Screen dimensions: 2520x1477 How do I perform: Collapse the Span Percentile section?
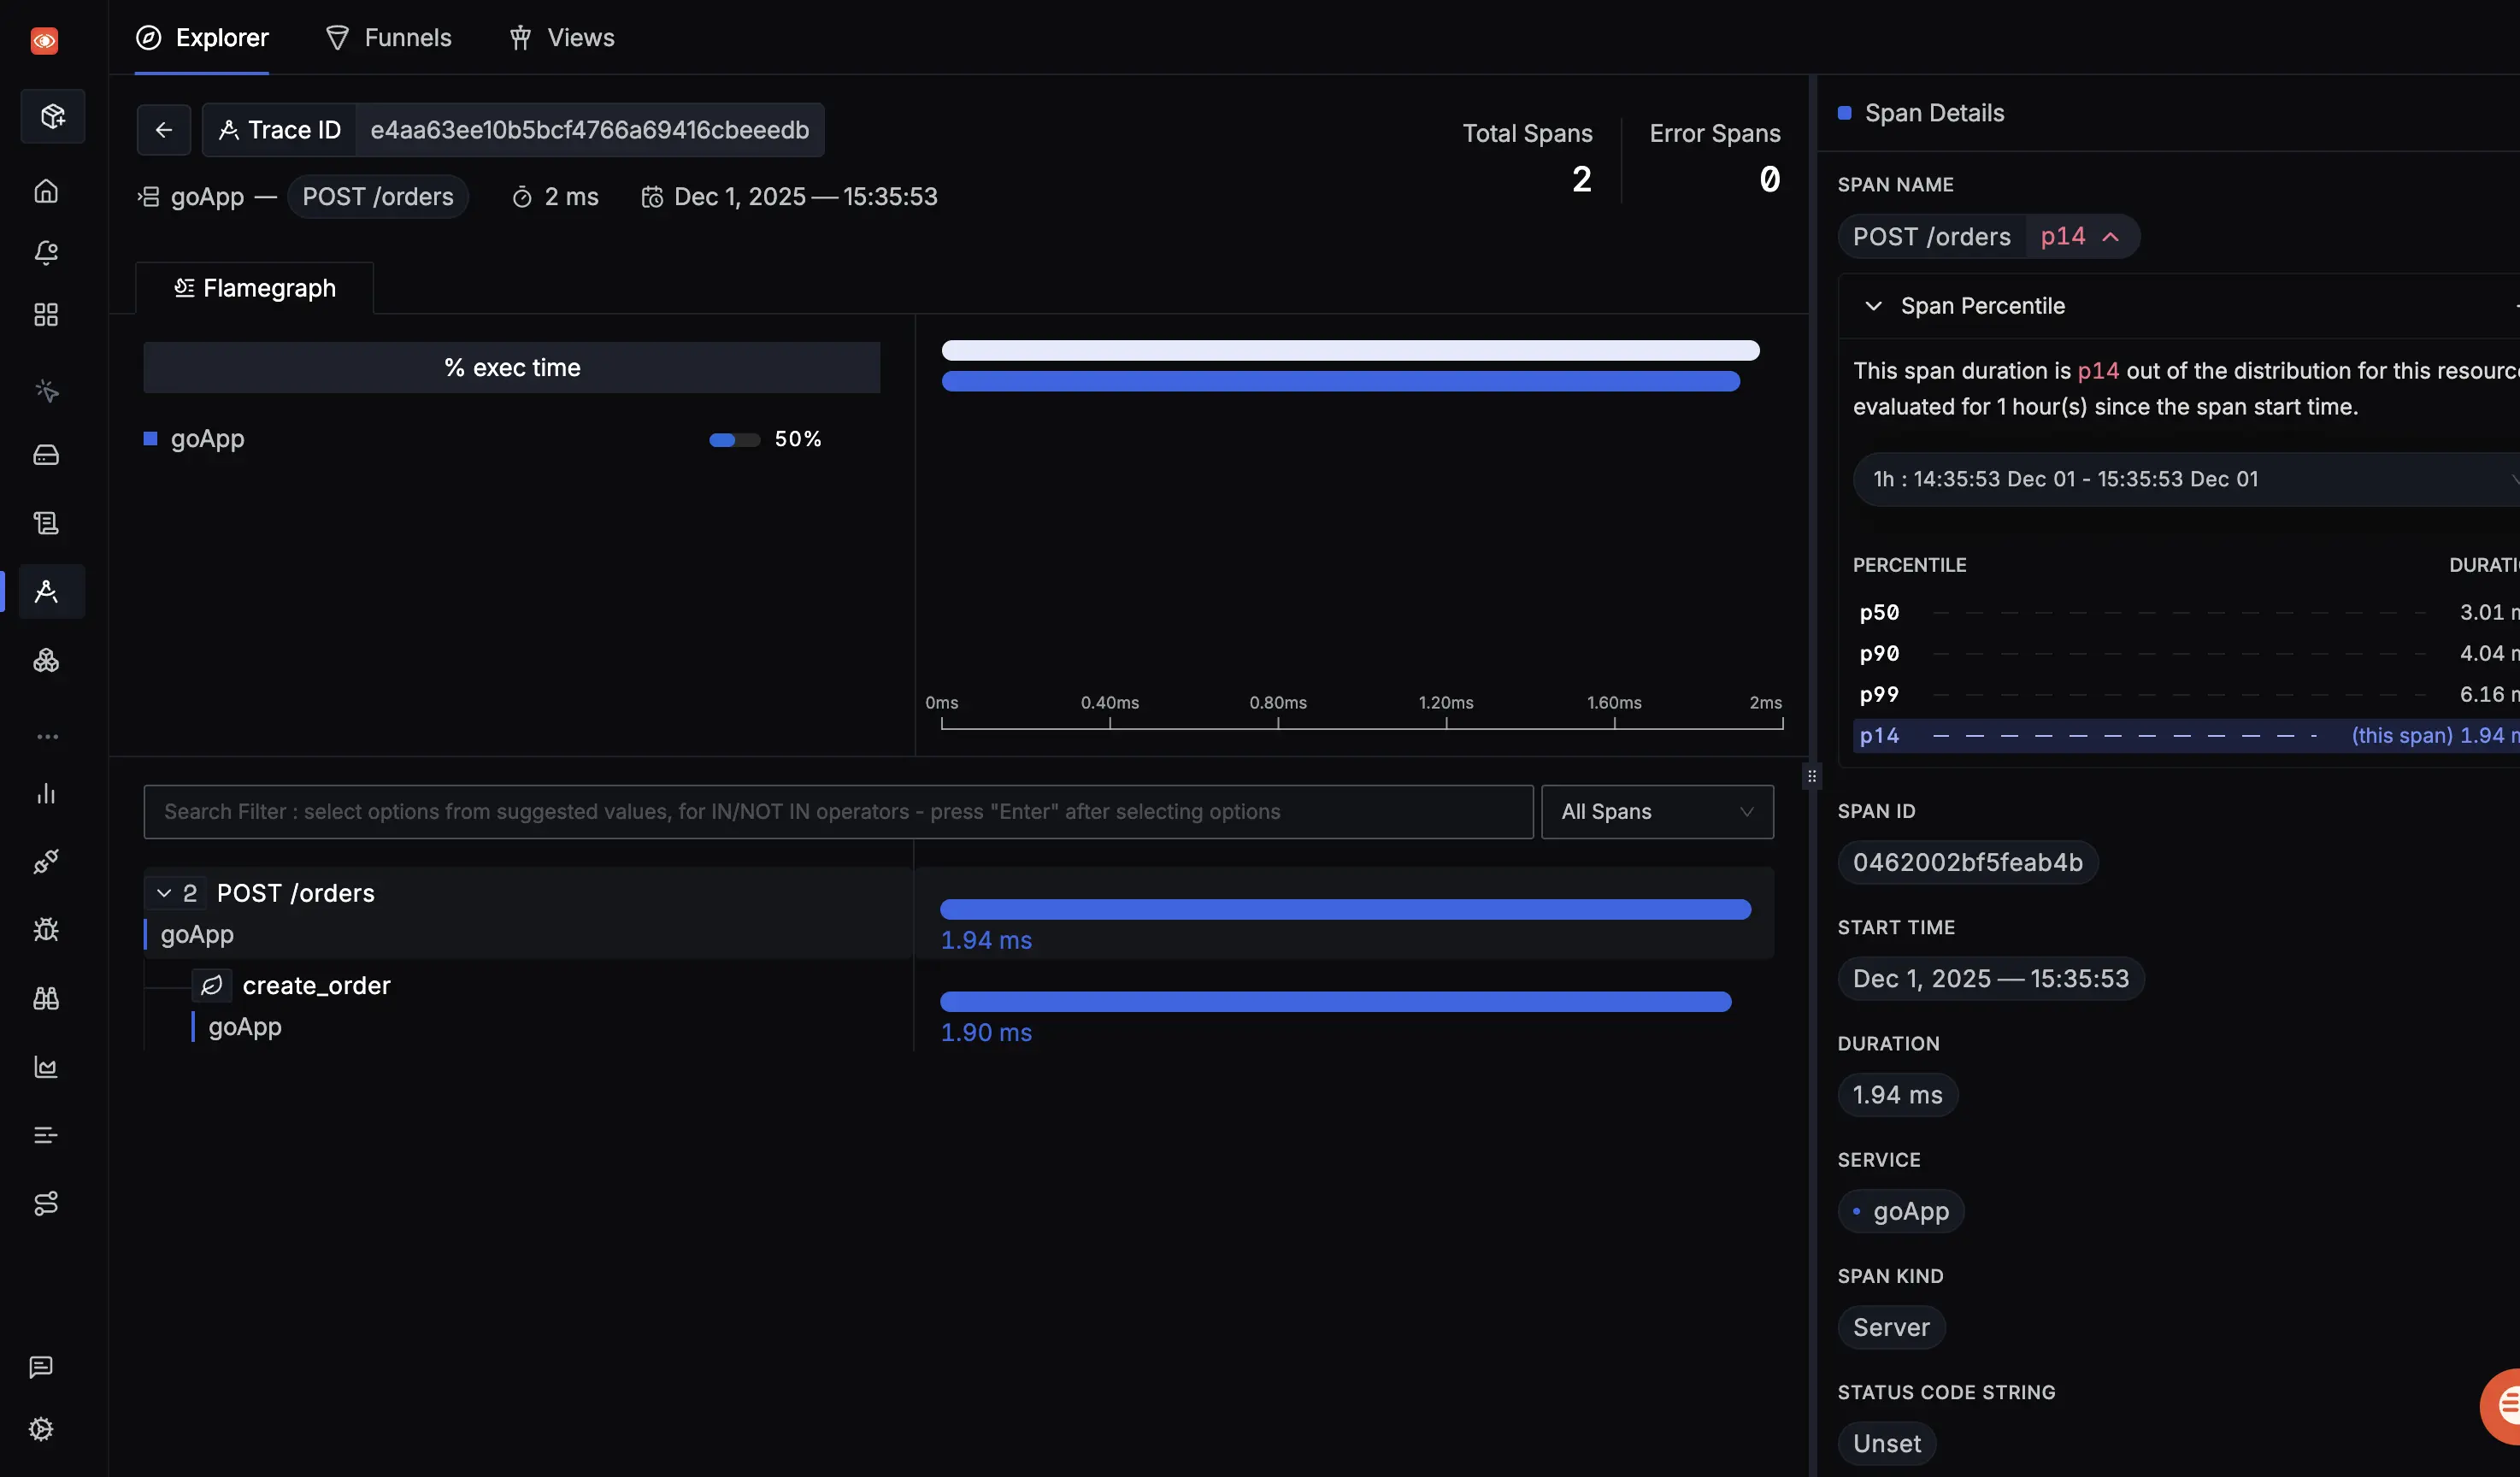1873,306
